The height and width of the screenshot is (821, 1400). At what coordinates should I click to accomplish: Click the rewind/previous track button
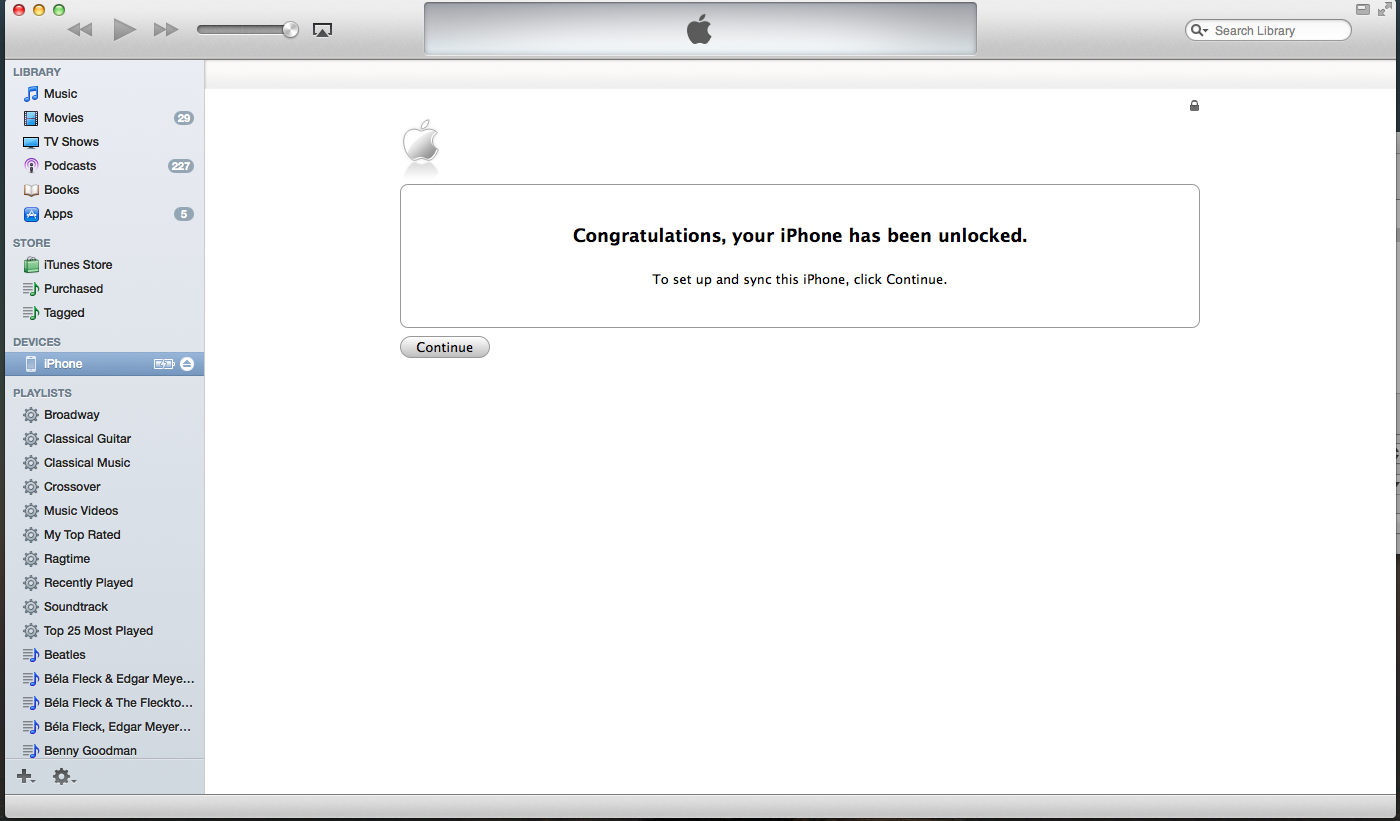coord(80,30)
